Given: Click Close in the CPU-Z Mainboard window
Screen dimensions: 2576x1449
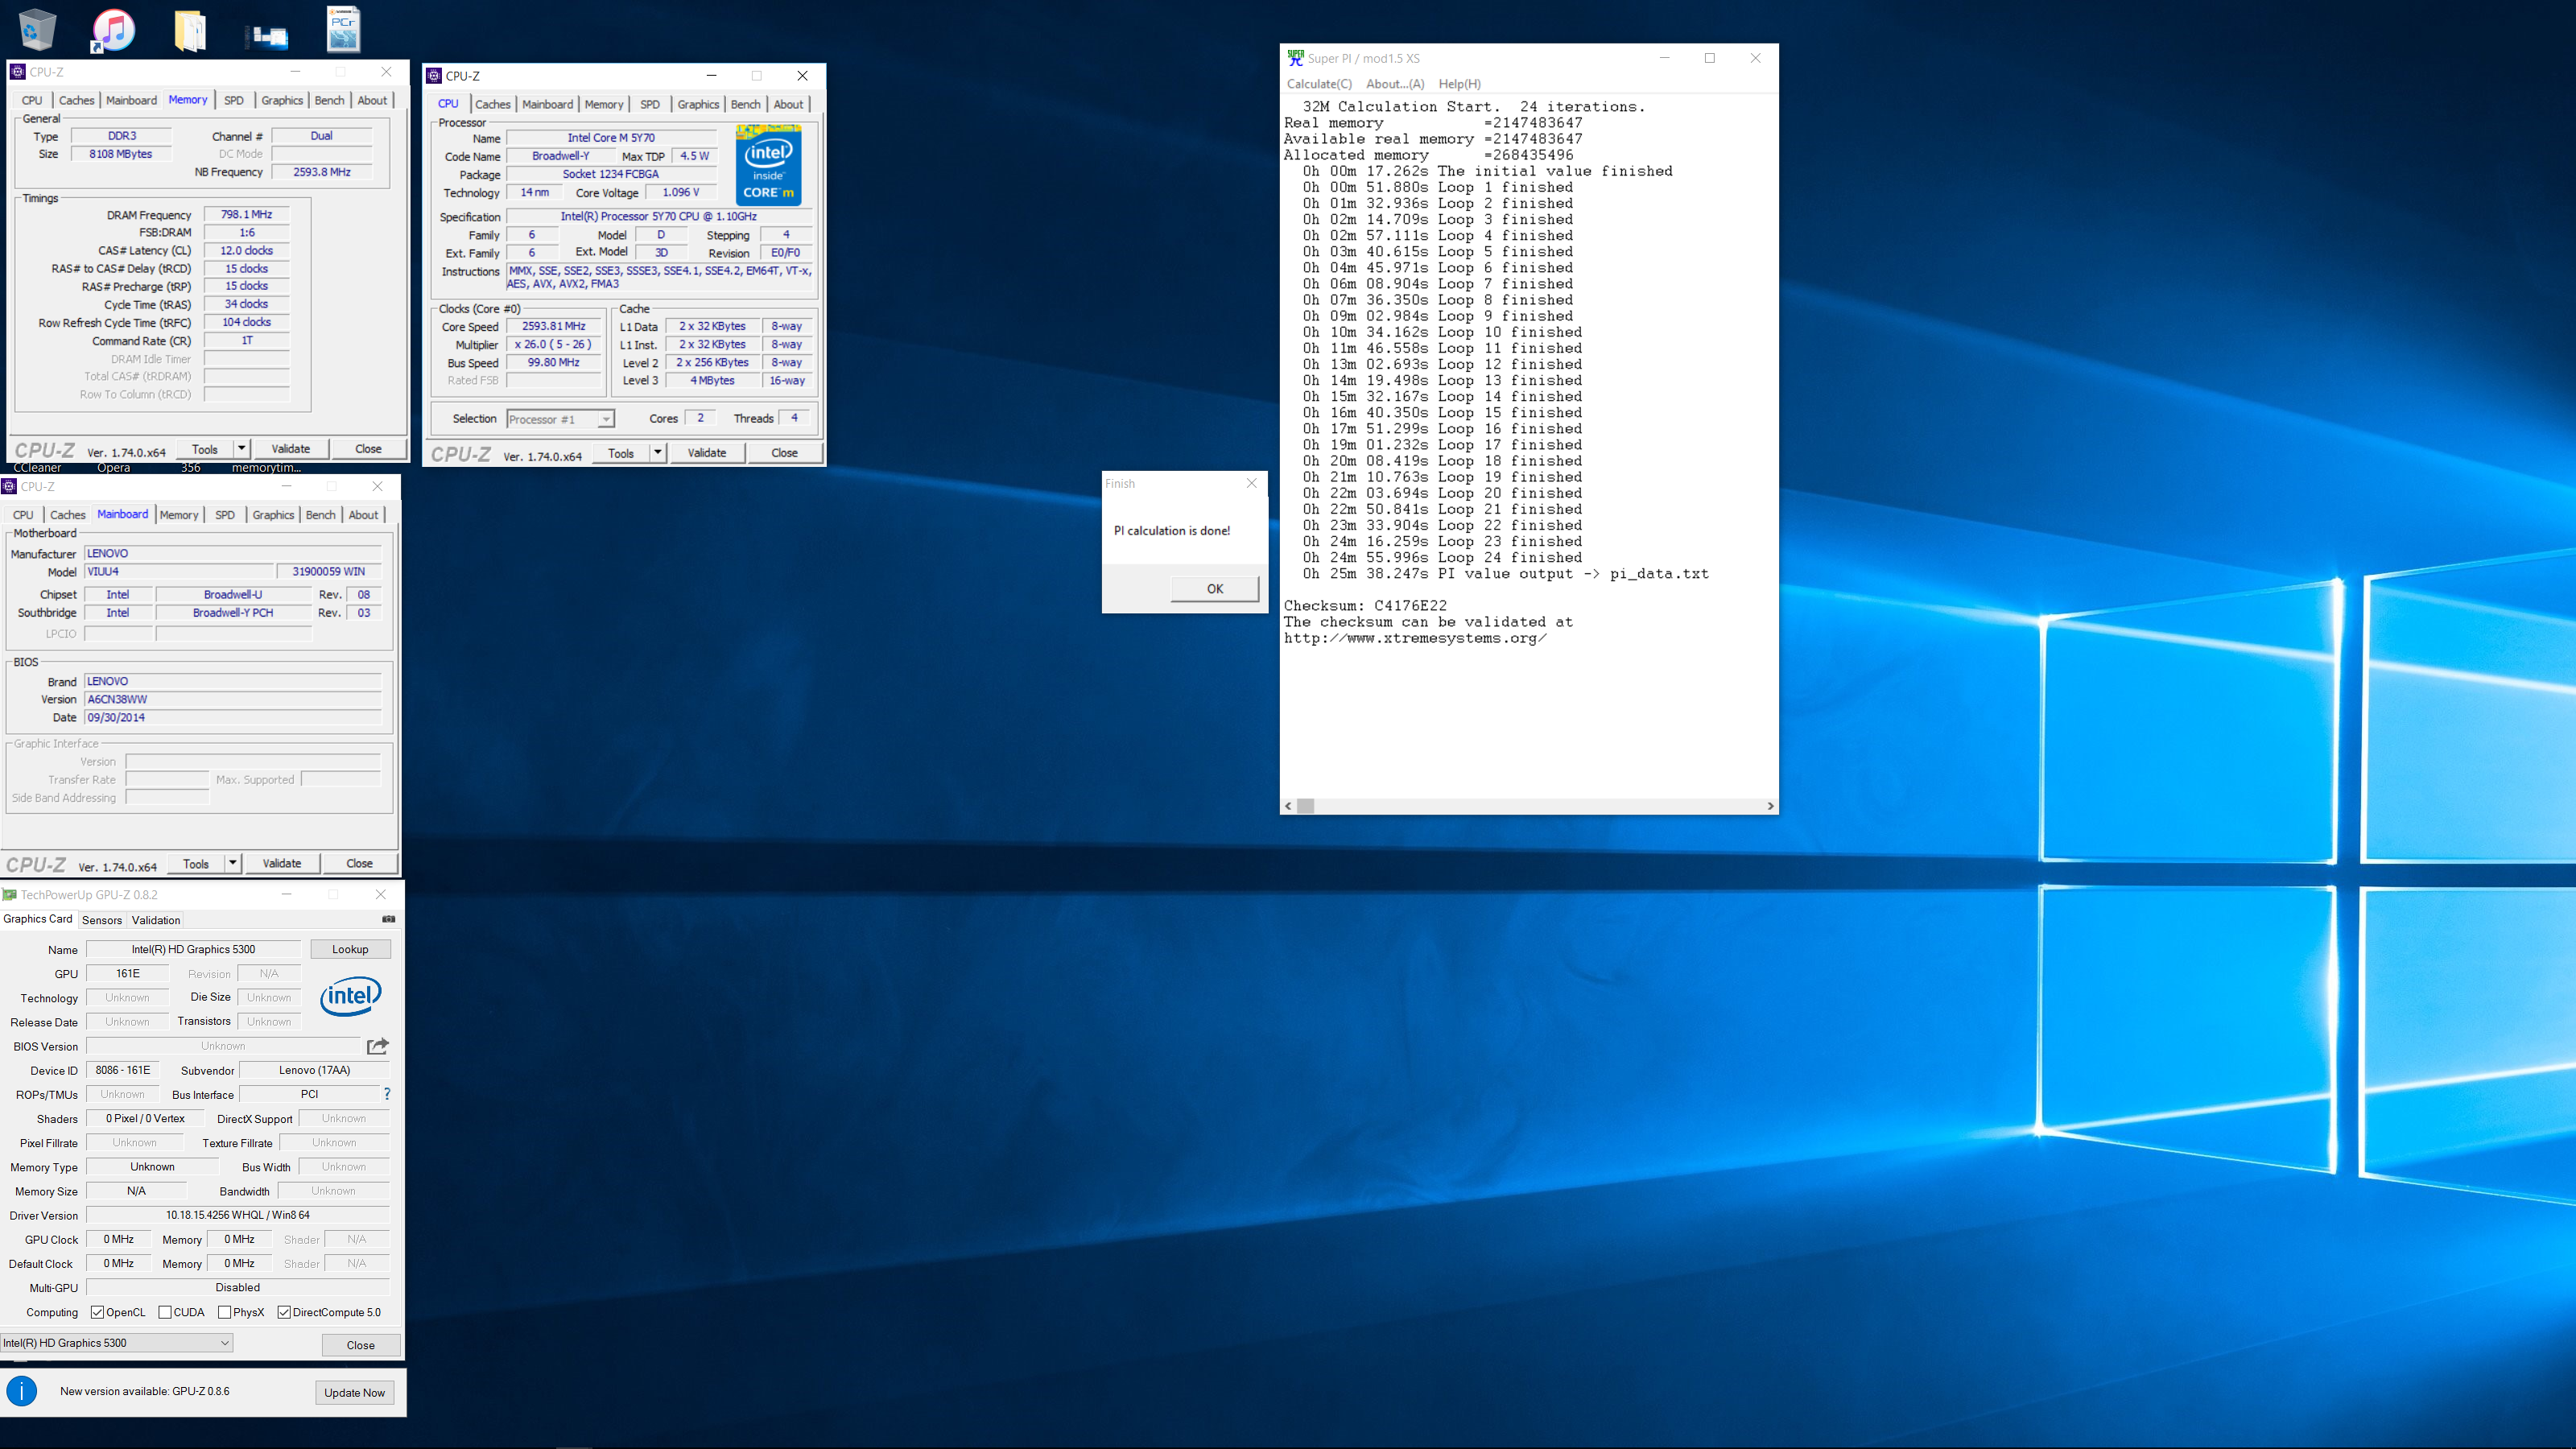Looking at the screenshot, I should (x=359, y=863).
